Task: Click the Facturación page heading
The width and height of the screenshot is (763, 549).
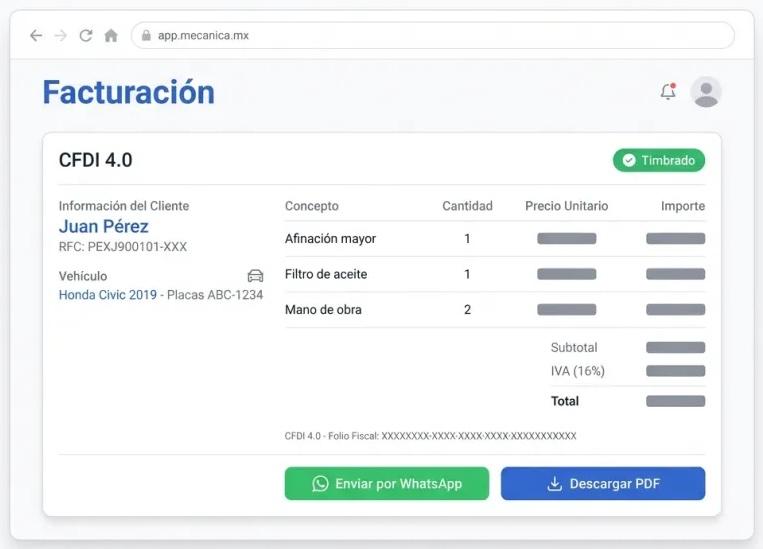Action: click(x=128, y=92)
